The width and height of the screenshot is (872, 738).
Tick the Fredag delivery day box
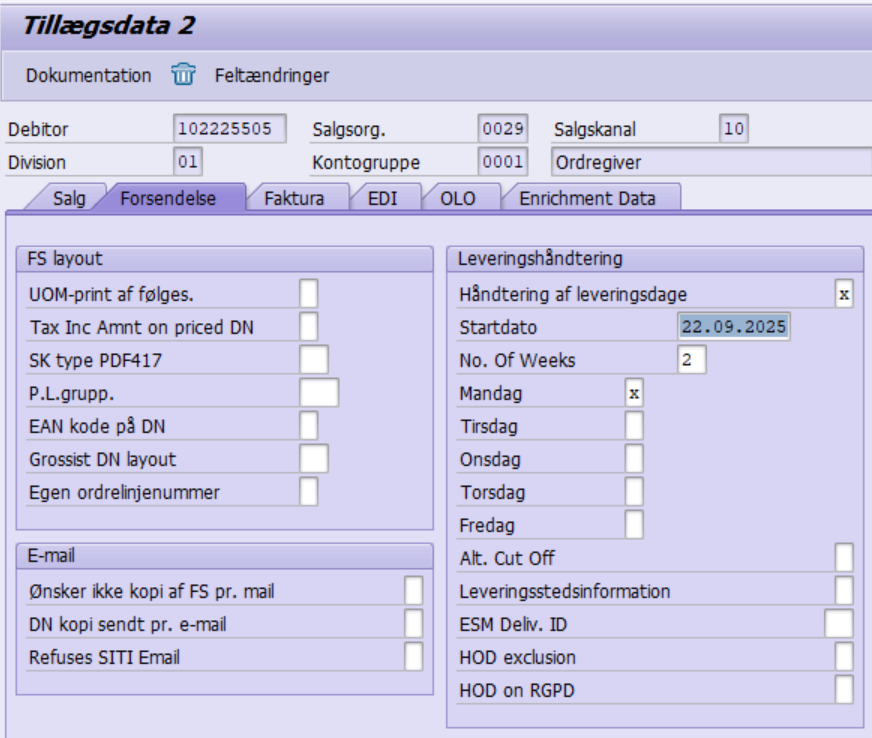634,524
